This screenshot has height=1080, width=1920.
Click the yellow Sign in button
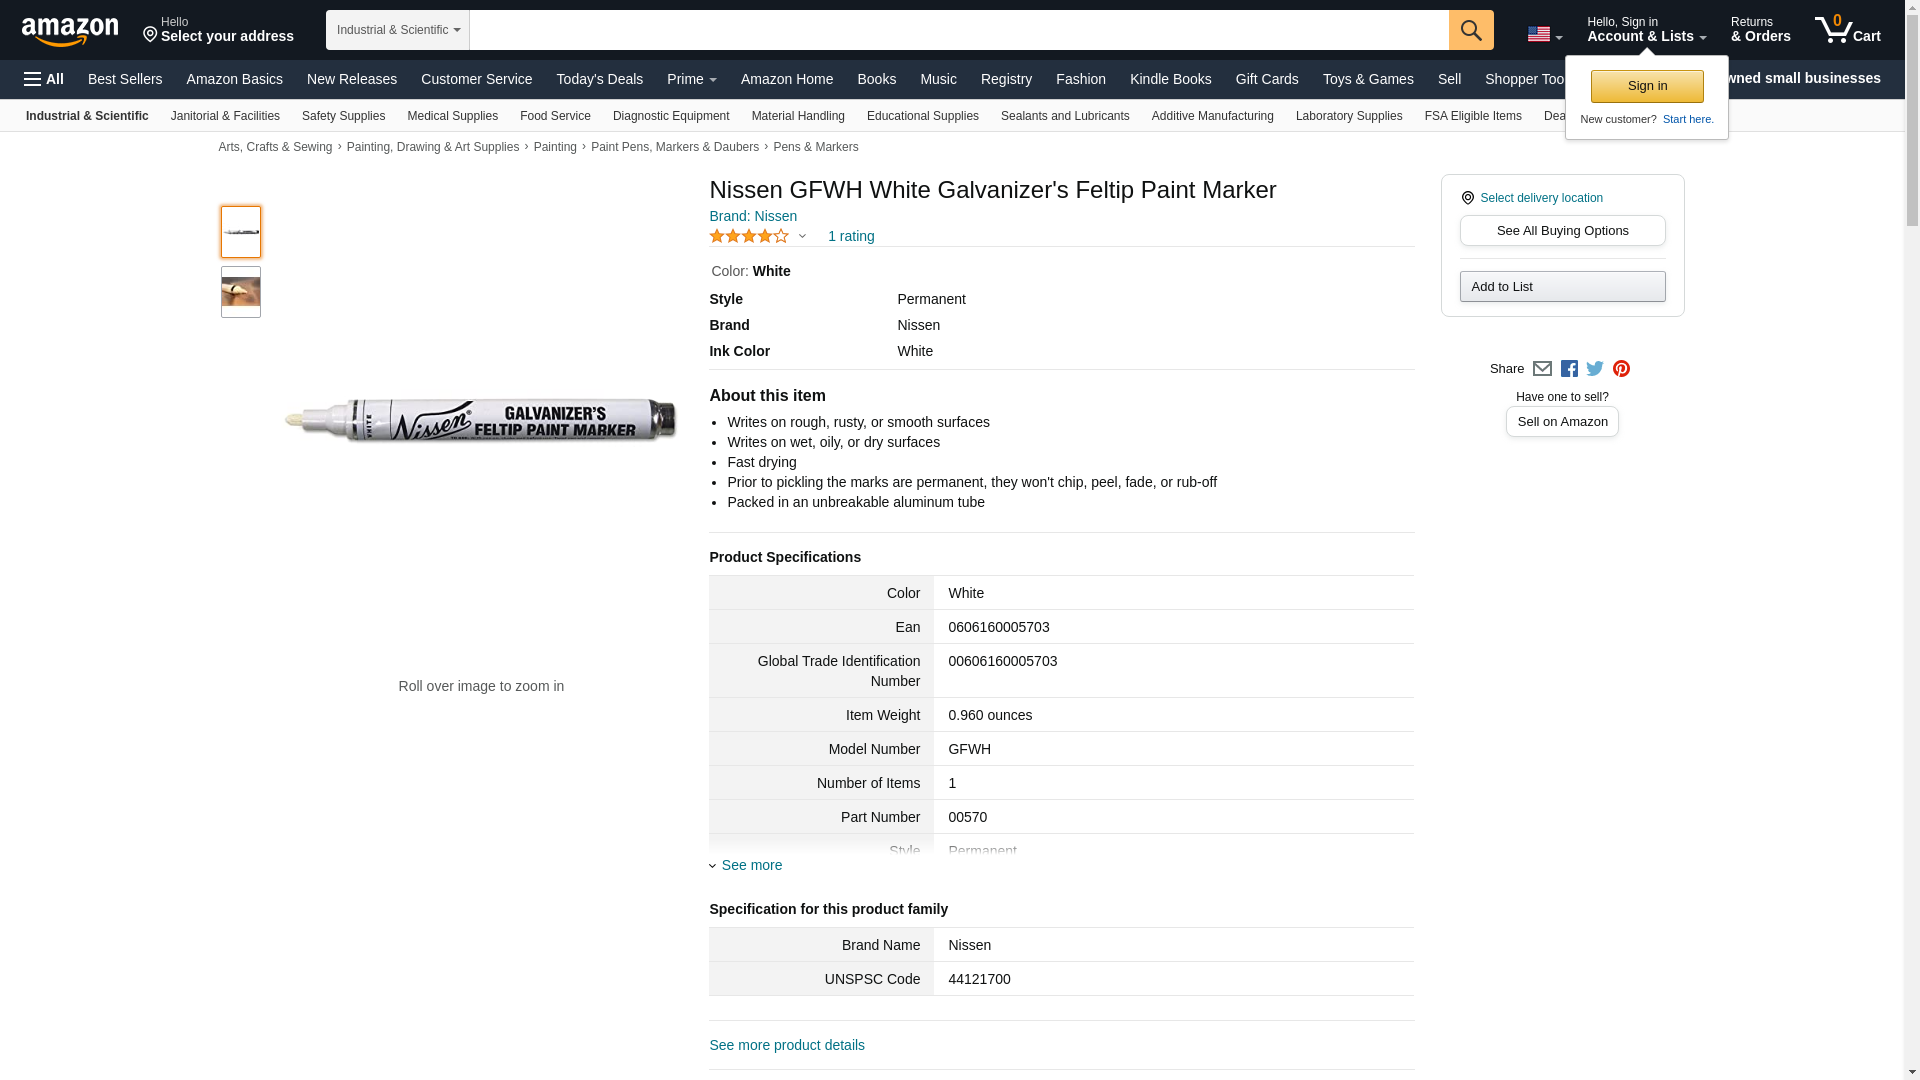(1646, 86)
